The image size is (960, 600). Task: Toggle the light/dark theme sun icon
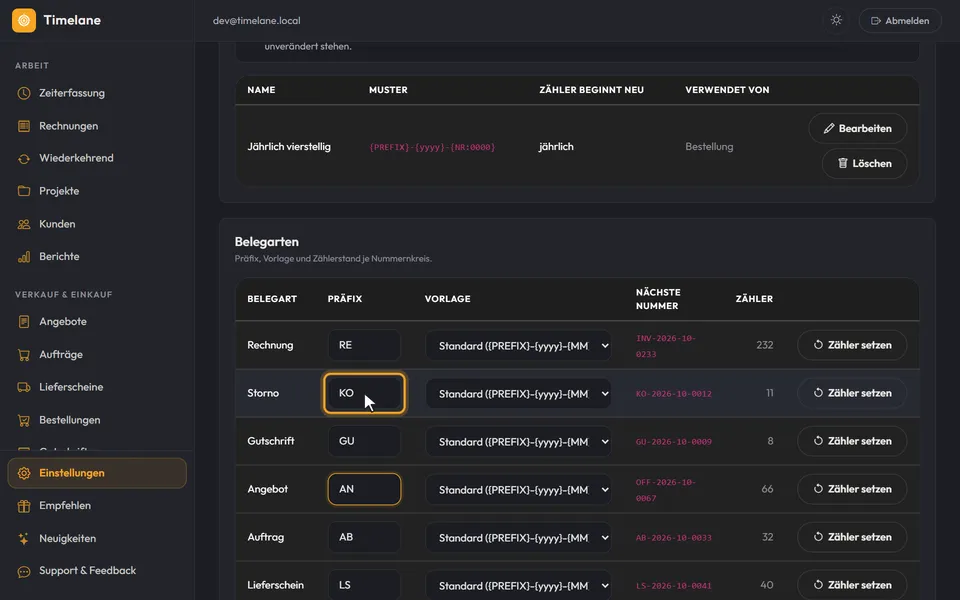(x=836, y=20)
